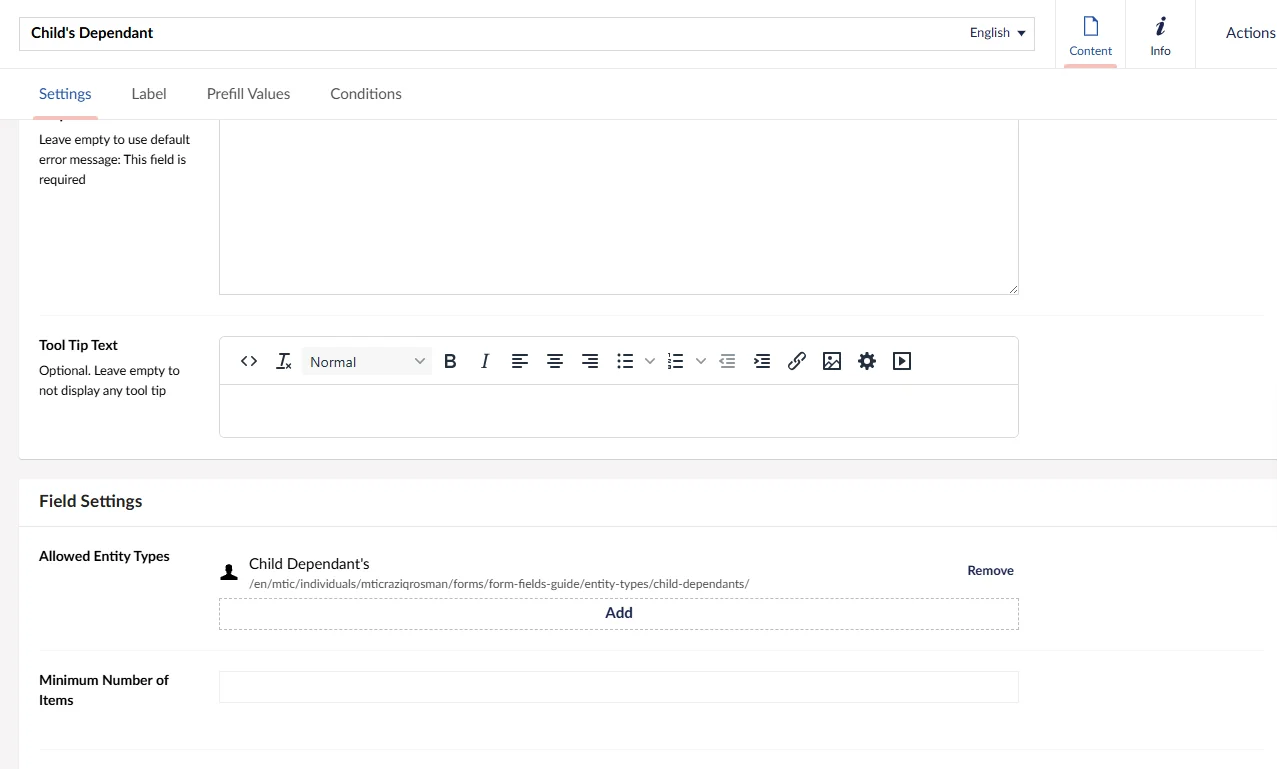
Task: Expand the bullet list style options arrow
Action: [650, 361]
